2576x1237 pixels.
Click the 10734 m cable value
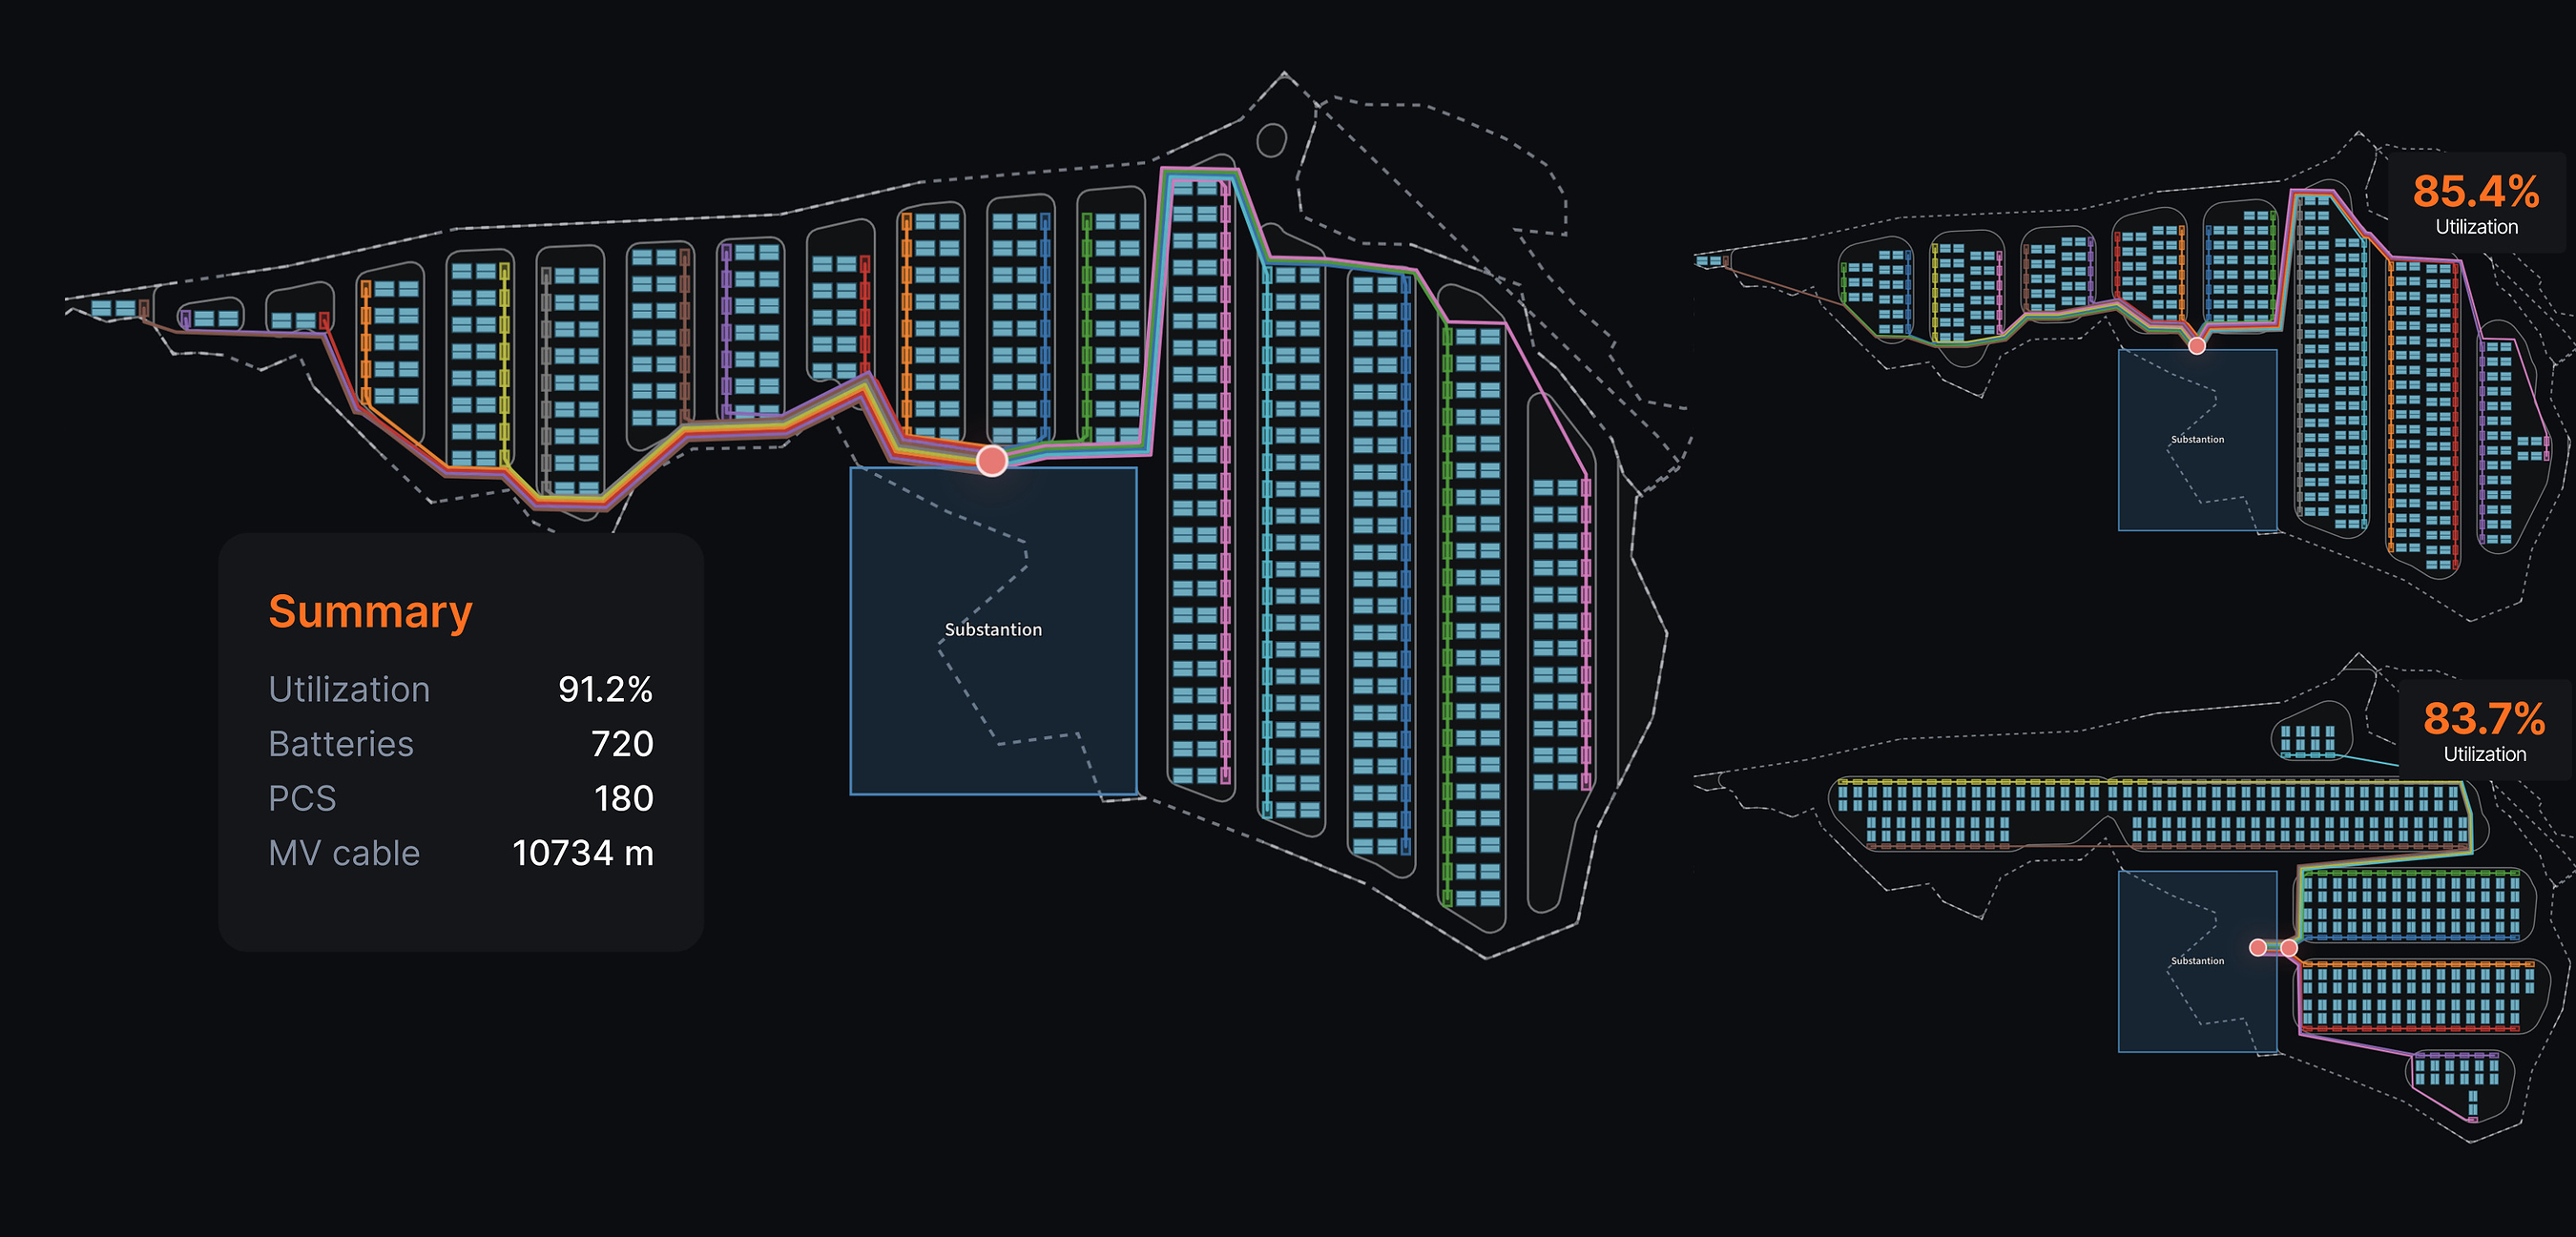pyautogui.click(x=583, y=853)
